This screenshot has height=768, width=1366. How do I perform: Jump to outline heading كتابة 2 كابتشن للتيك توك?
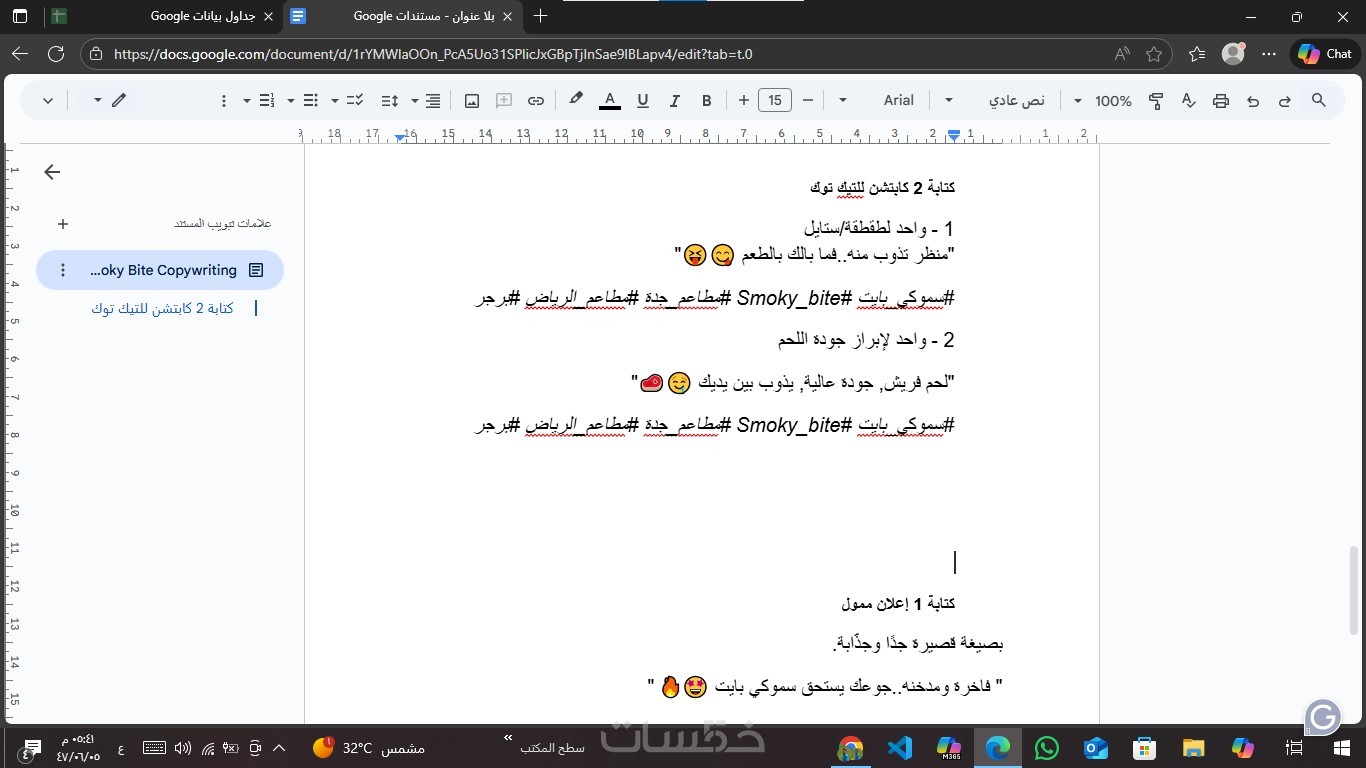pos(162,308)
